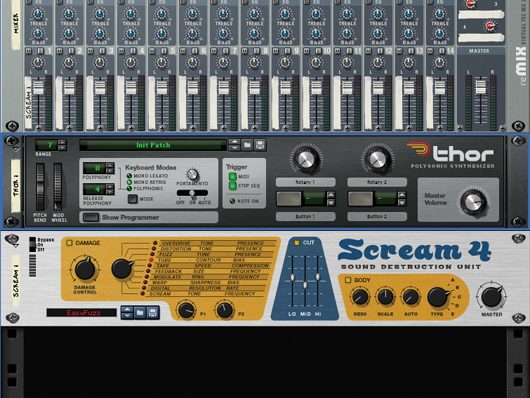Save Thor patch with floppy disk icon
The image size is (530, 398).
(260, 145)
